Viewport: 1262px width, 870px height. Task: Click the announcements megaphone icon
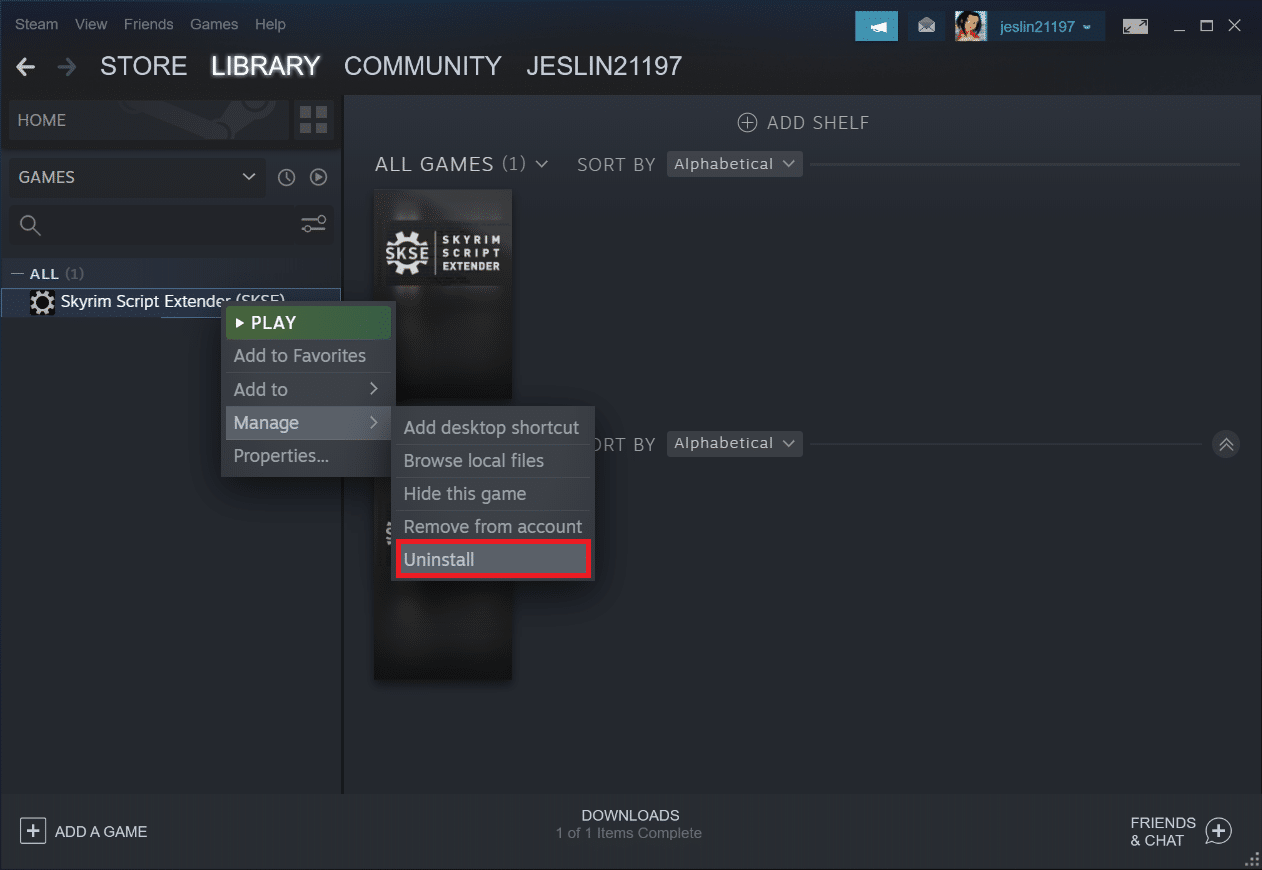click(877, 26)
